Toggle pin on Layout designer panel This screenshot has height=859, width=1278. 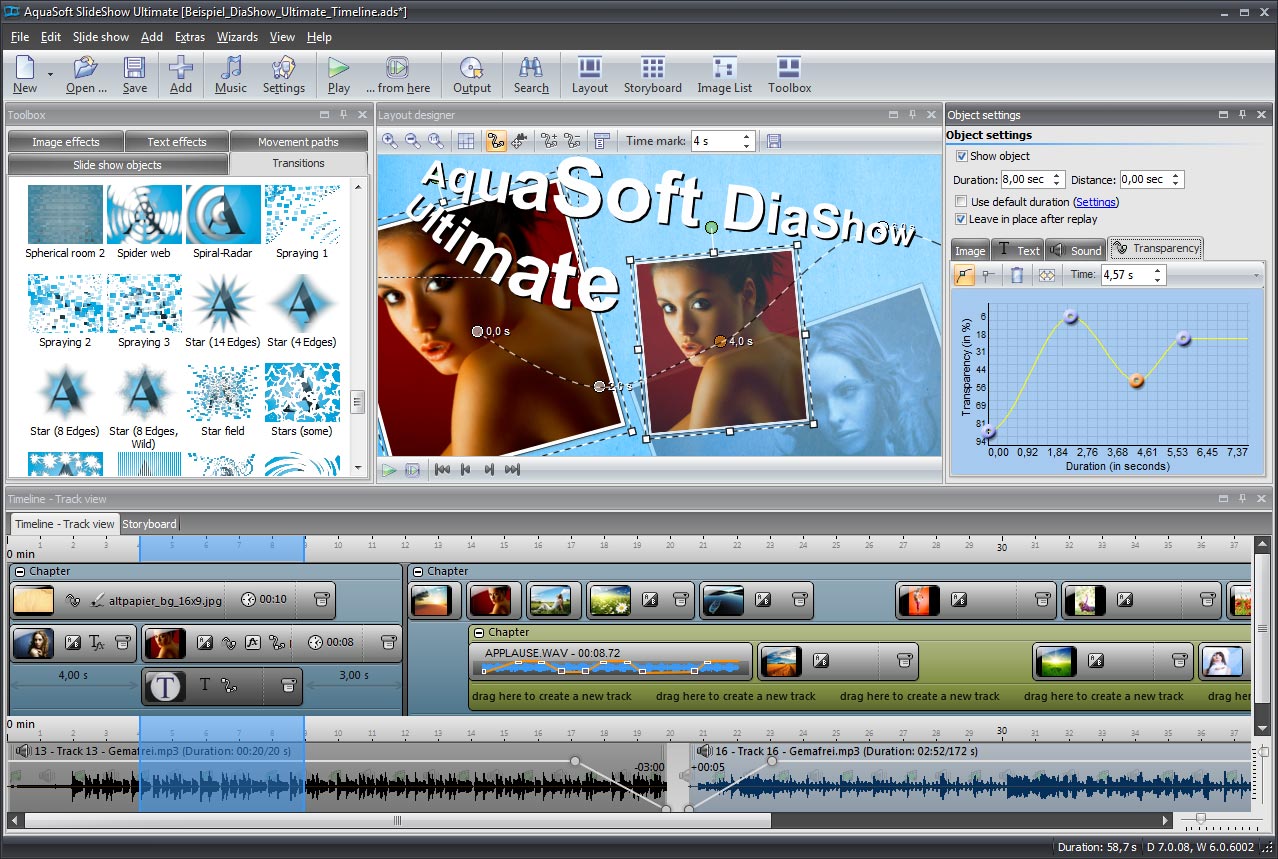click(912, 115)
